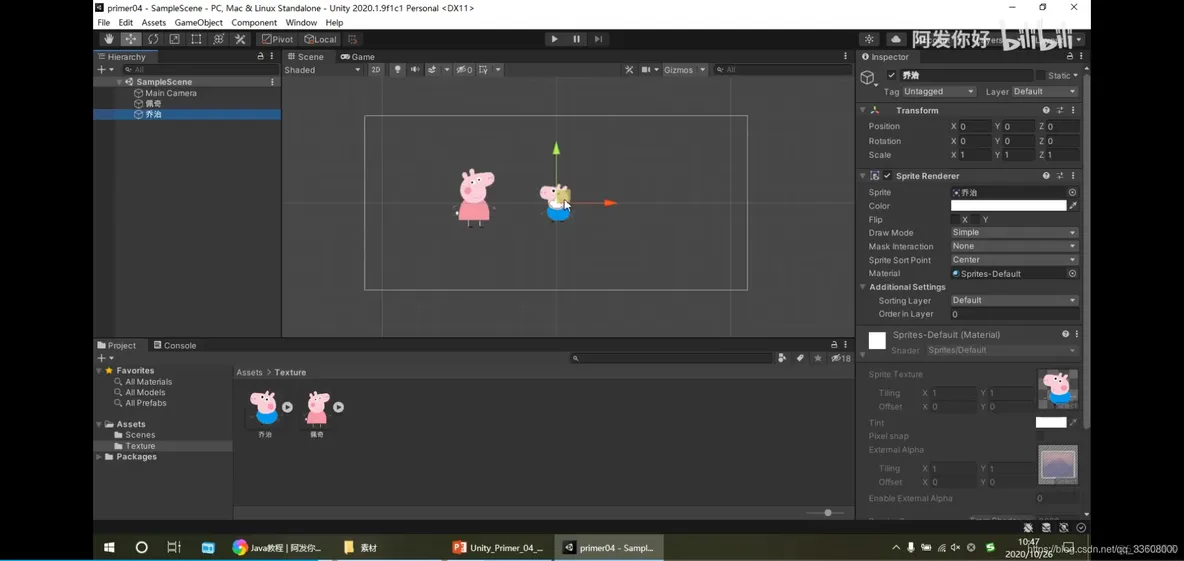Screen dimensions: 1184x561
Task: Toggle Local handle rotation
Action: click(320, 39)
